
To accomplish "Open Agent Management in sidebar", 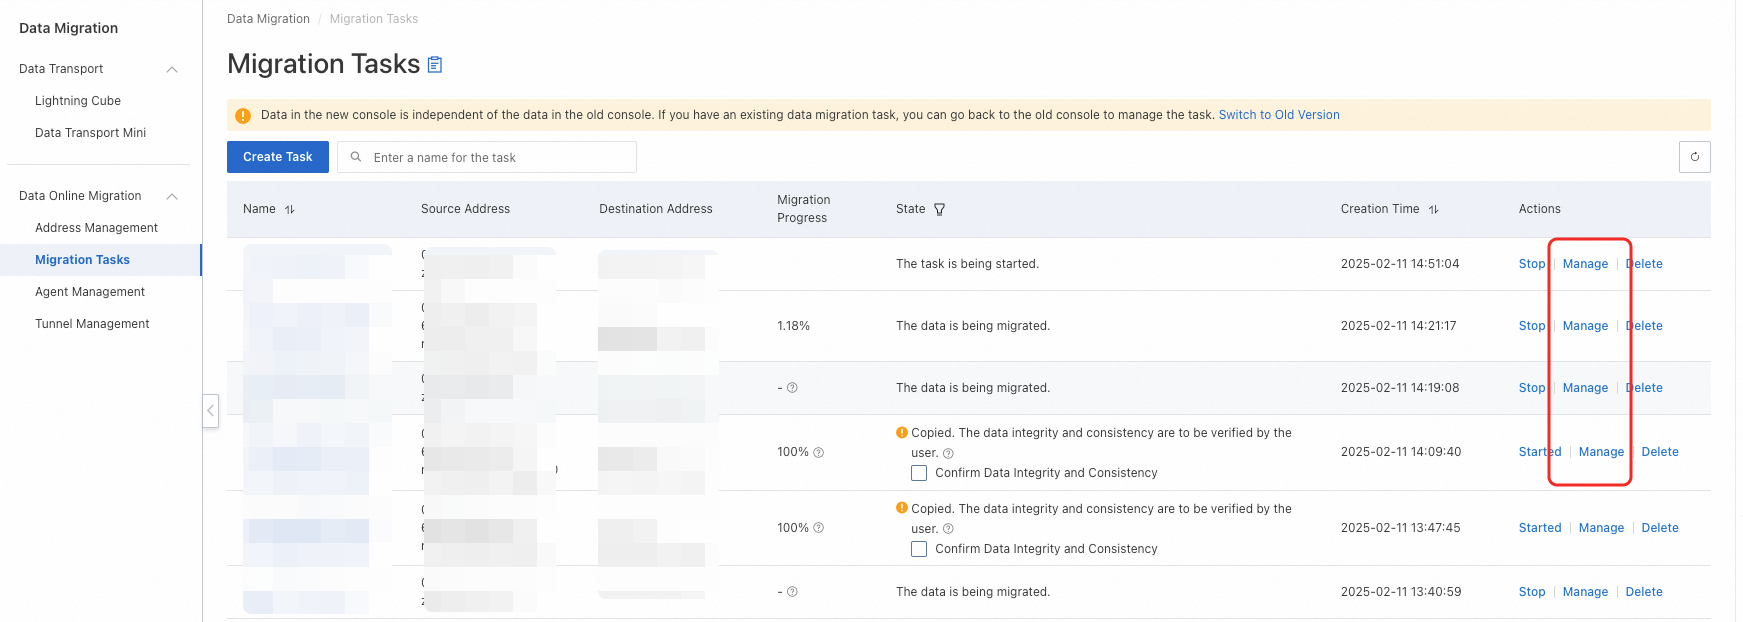I will pos(90,292).
